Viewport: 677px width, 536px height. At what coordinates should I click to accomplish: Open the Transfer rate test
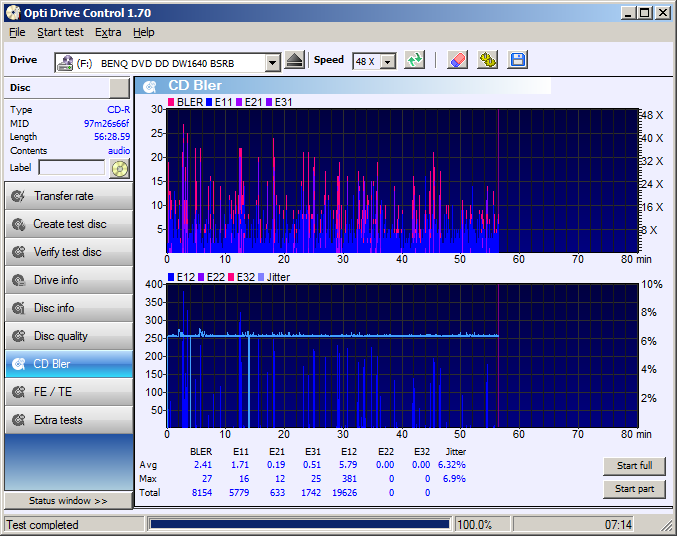tap(69, 196)
